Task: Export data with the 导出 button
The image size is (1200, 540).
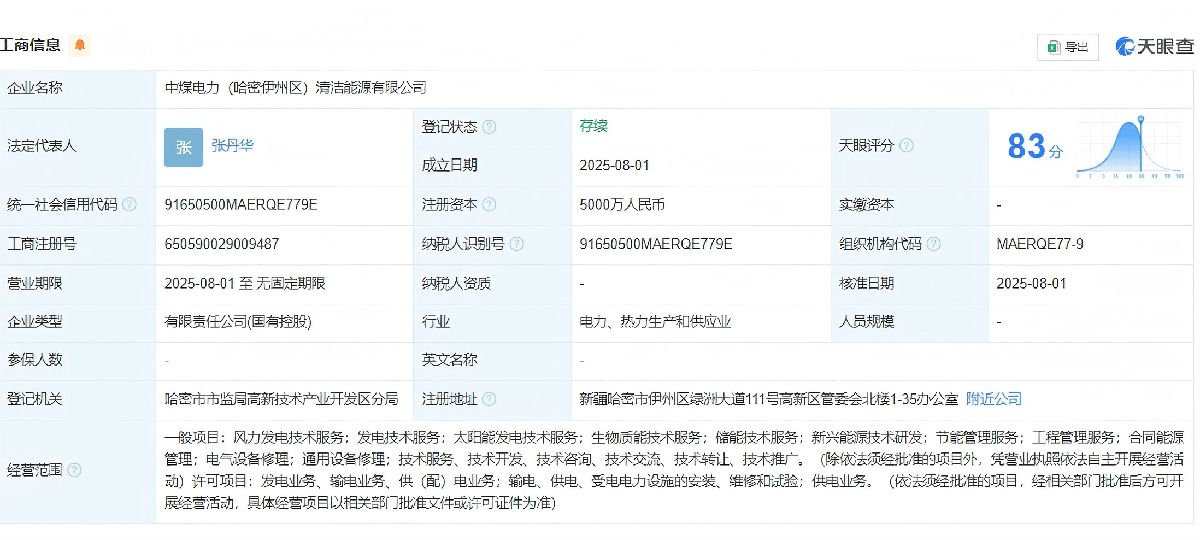Action: pos(1067,47)
